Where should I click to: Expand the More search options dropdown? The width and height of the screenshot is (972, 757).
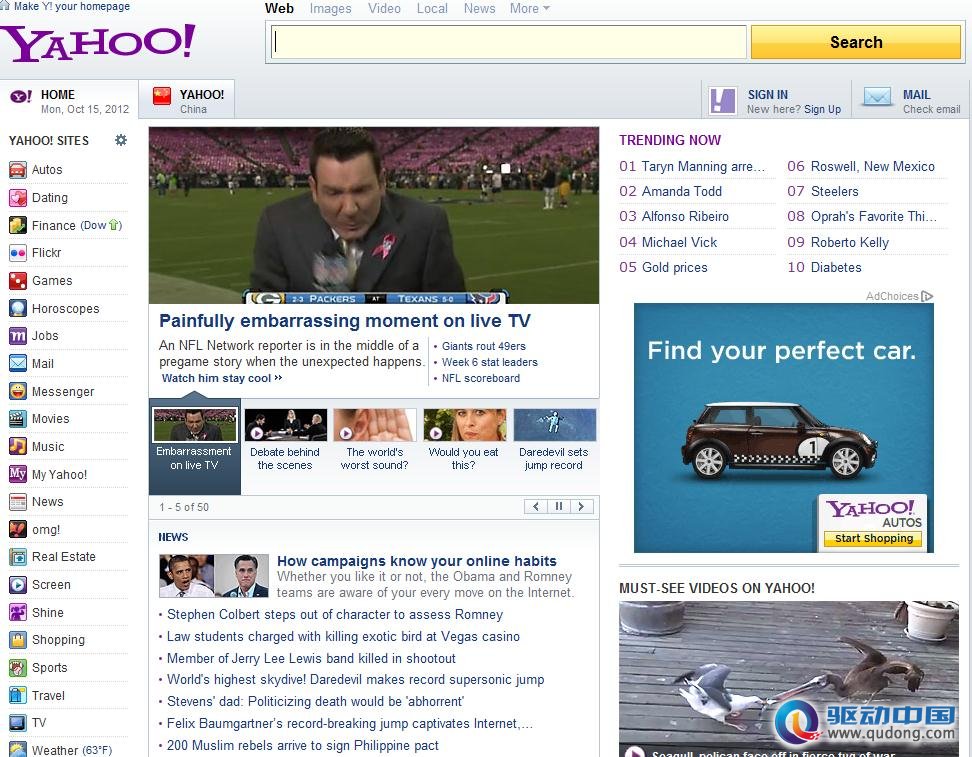[529, 9]
